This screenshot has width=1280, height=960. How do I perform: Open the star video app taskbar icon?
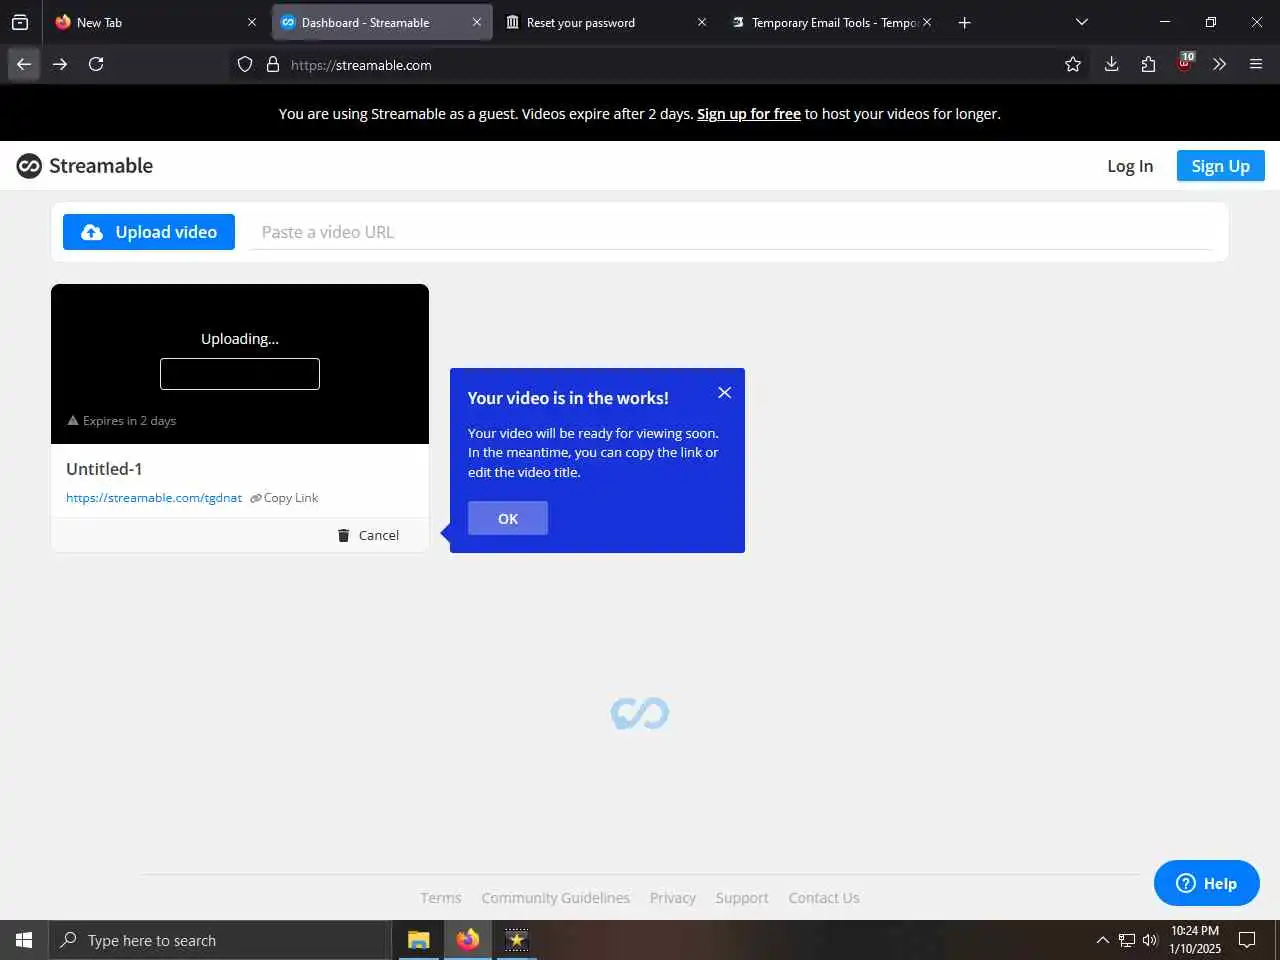(x=516, y=940)
